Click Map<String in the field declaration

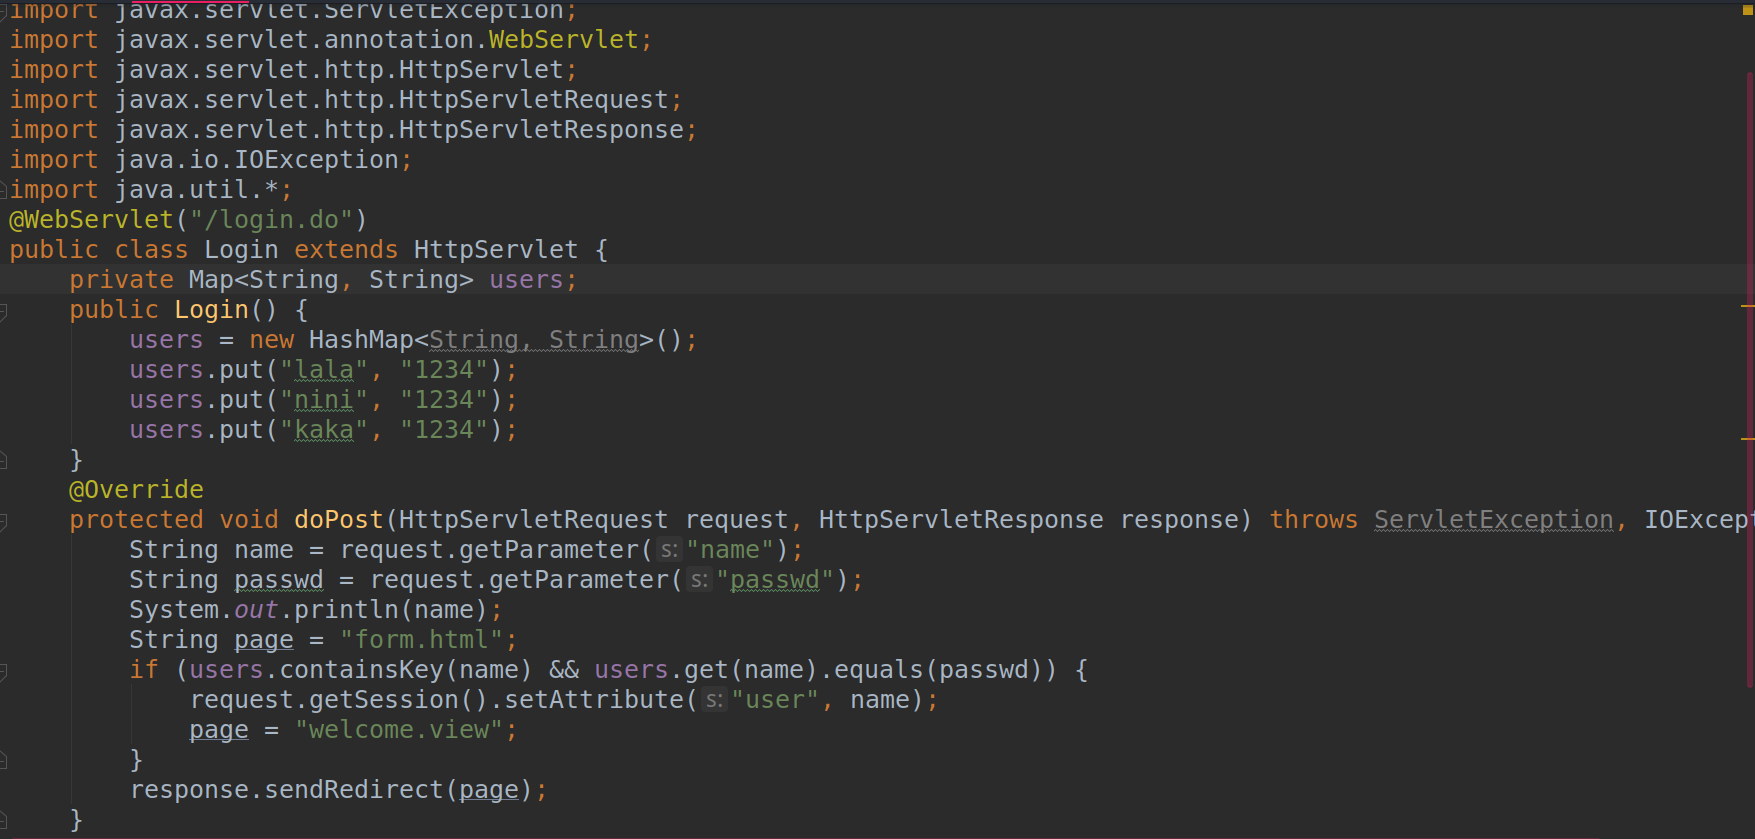tap(264, 280)
